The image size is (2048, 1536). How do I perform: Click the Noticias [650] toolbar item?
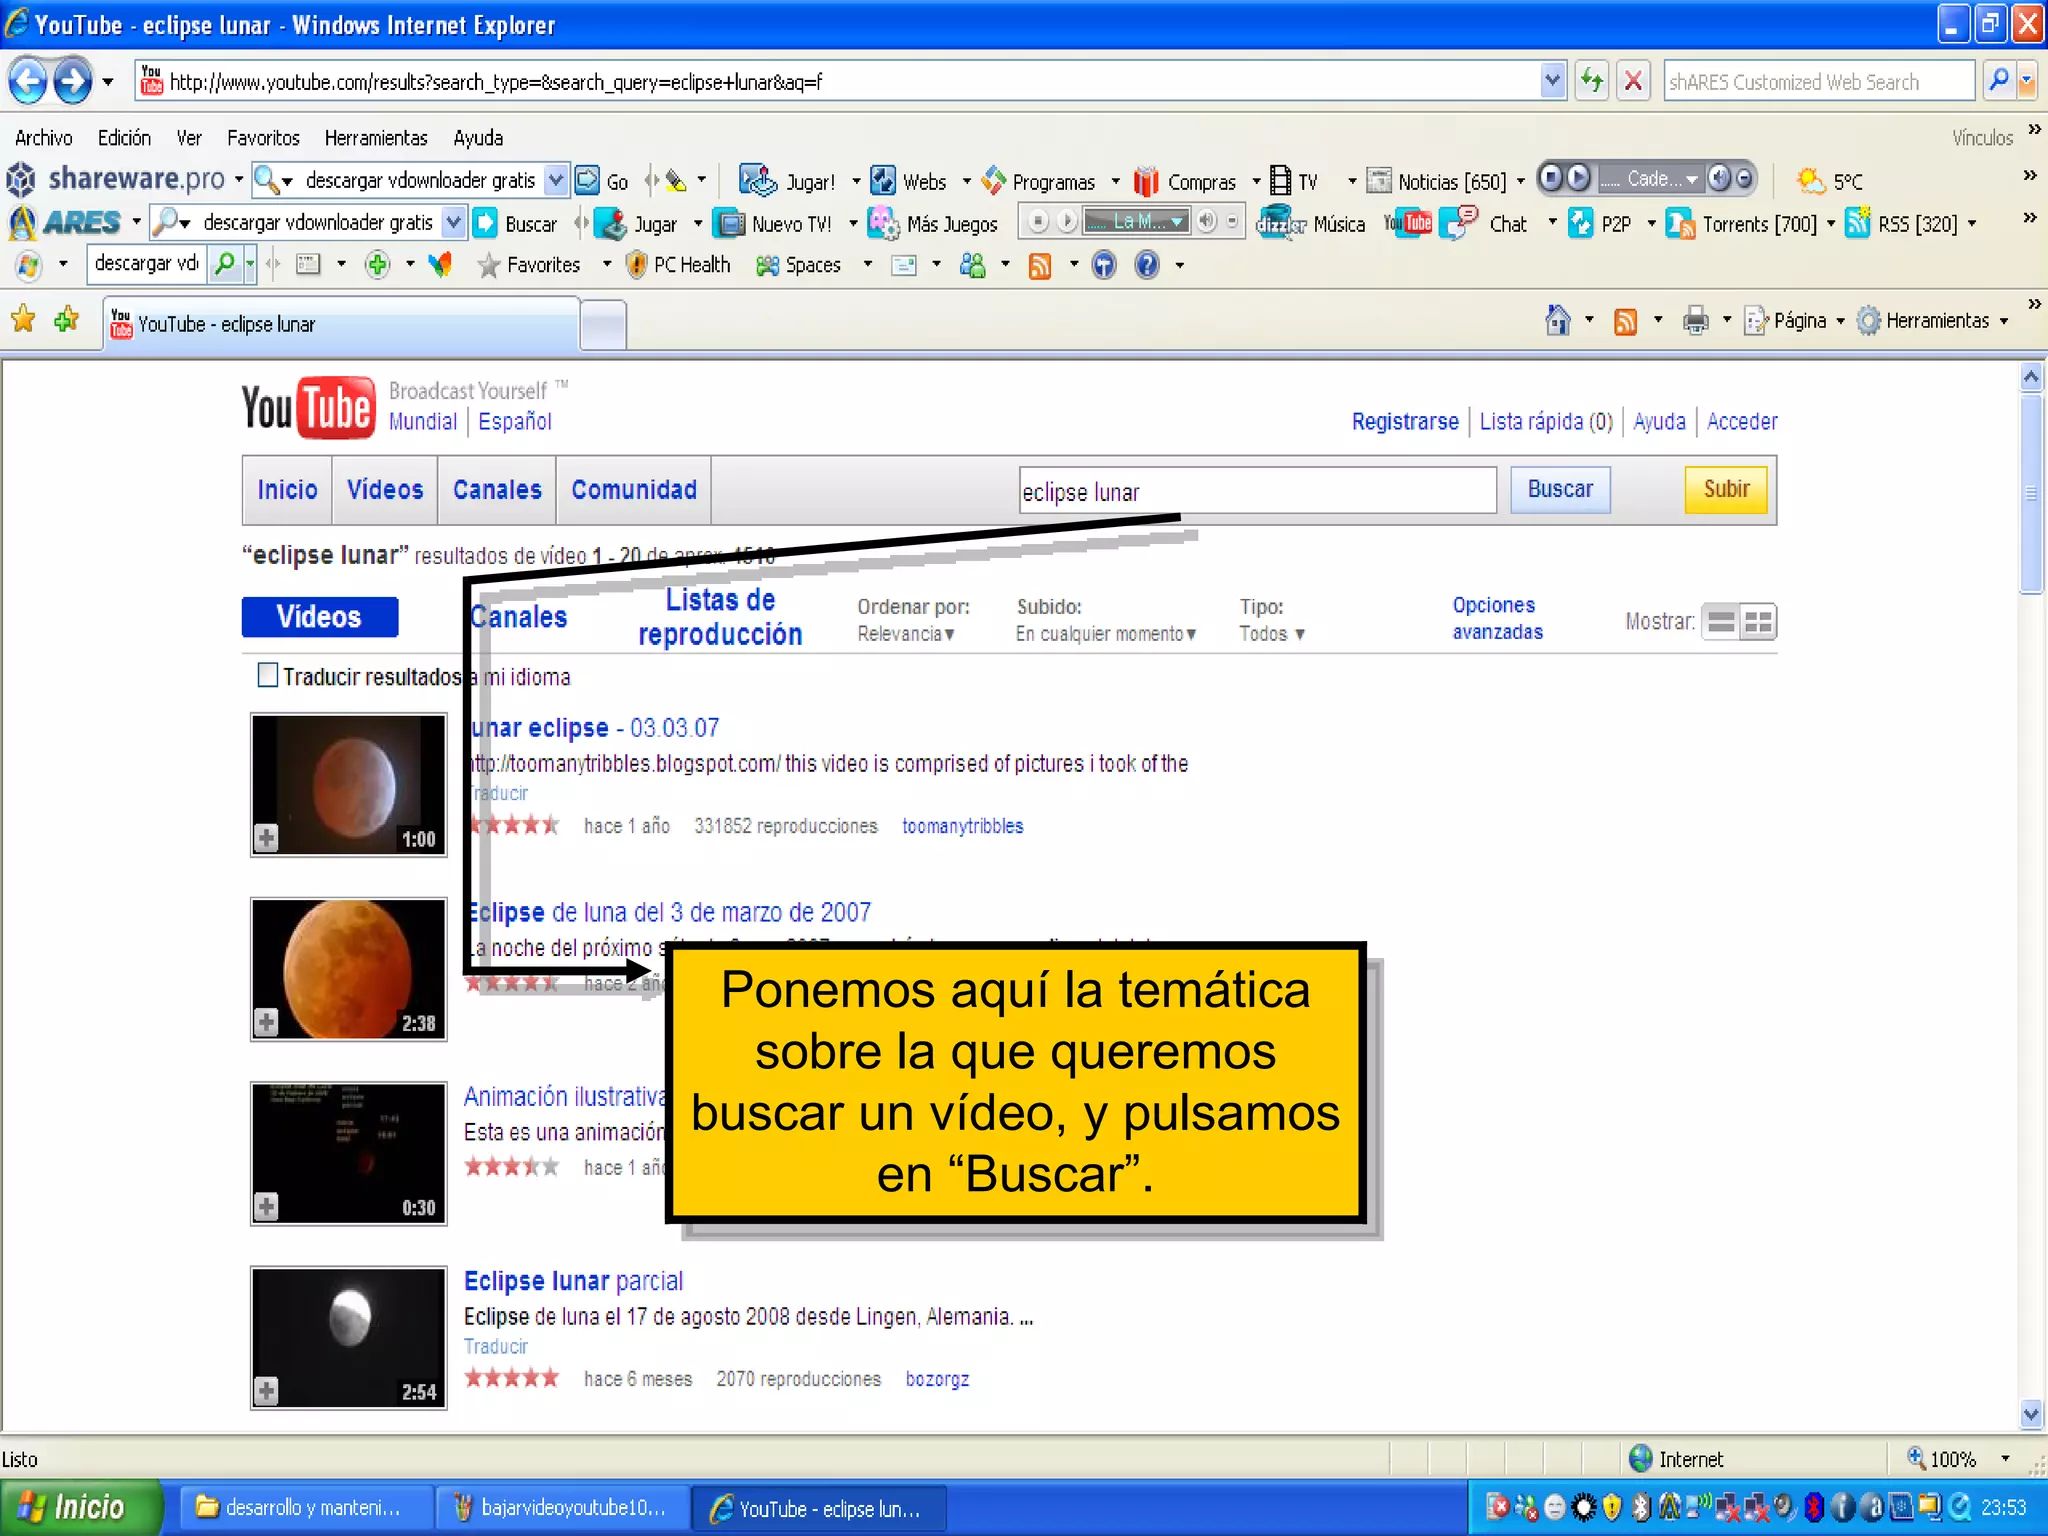pos(1438,181)
